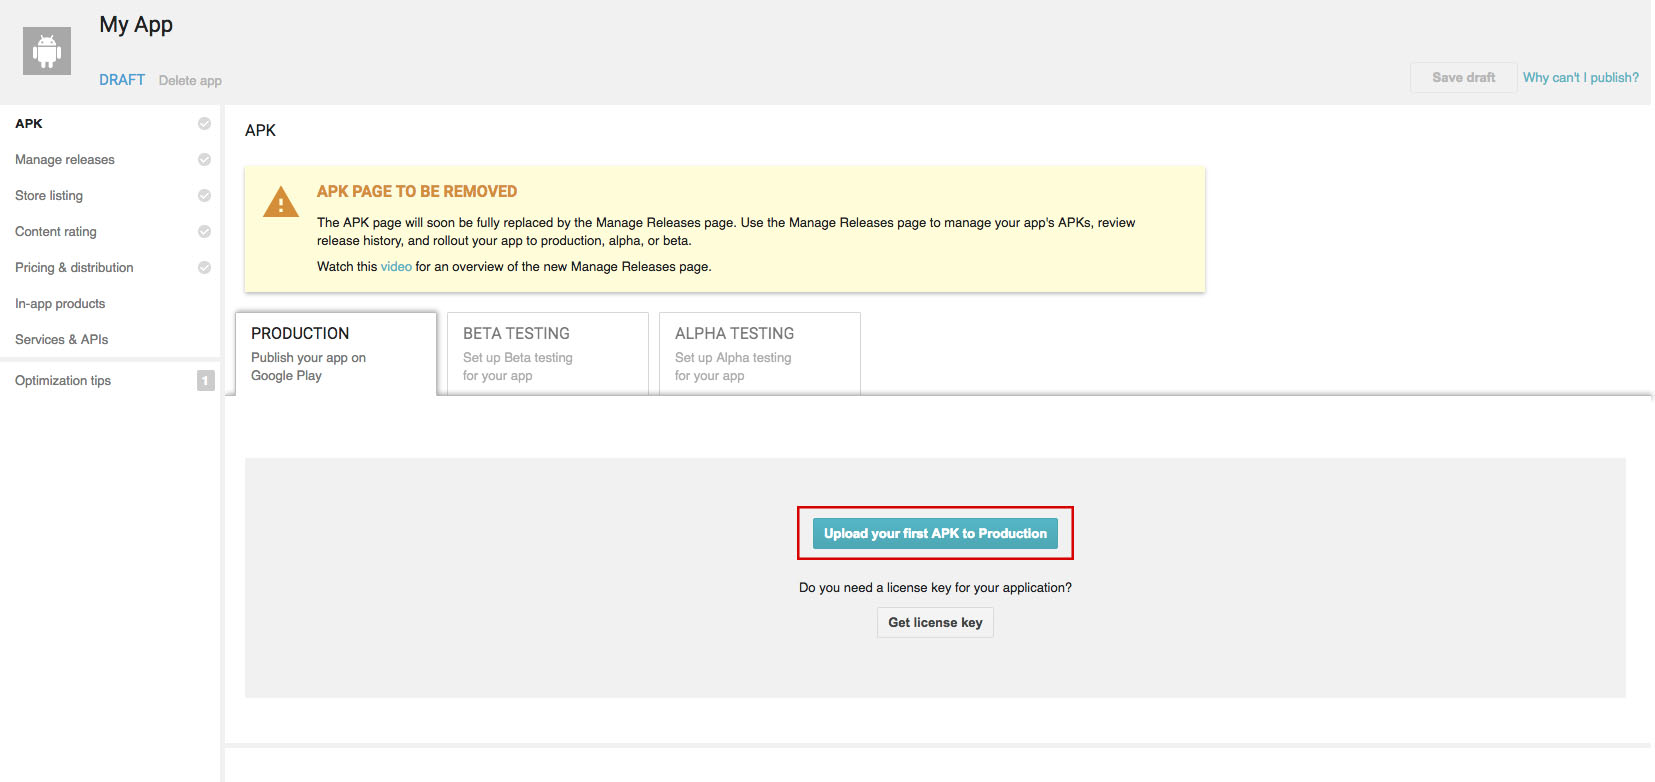
Task: Click the Android app icon placeholder
Action: 47,51
